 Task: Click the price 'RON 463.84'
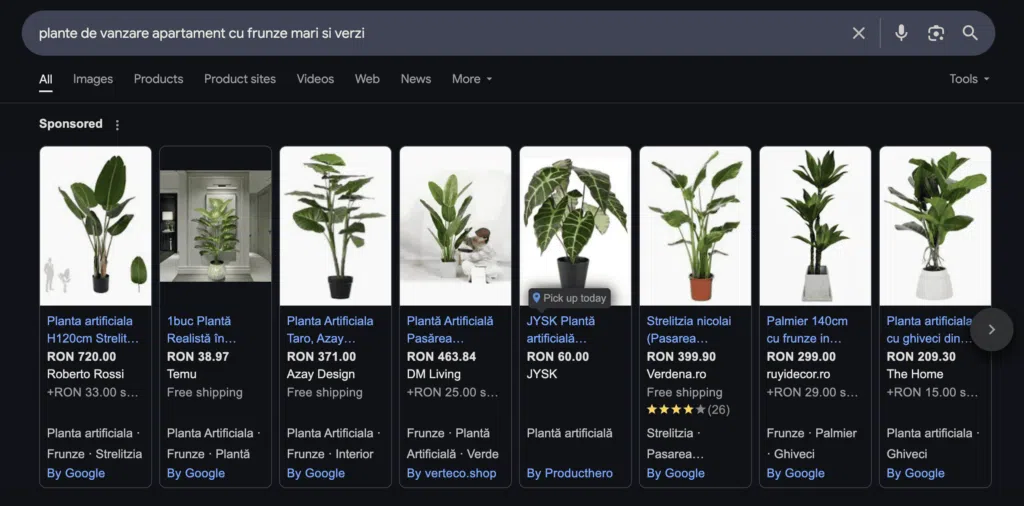click(x=441, y=357)
